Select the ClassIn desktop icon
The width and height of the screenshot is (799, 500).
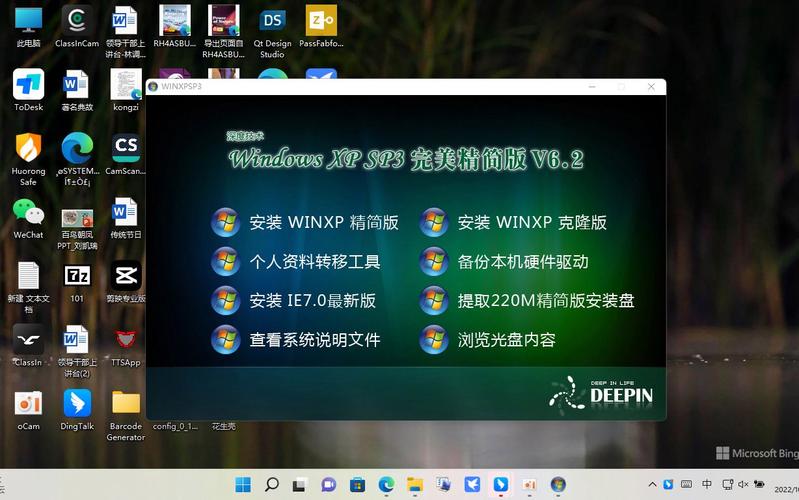pyautogui.click(x=29, y=345)
